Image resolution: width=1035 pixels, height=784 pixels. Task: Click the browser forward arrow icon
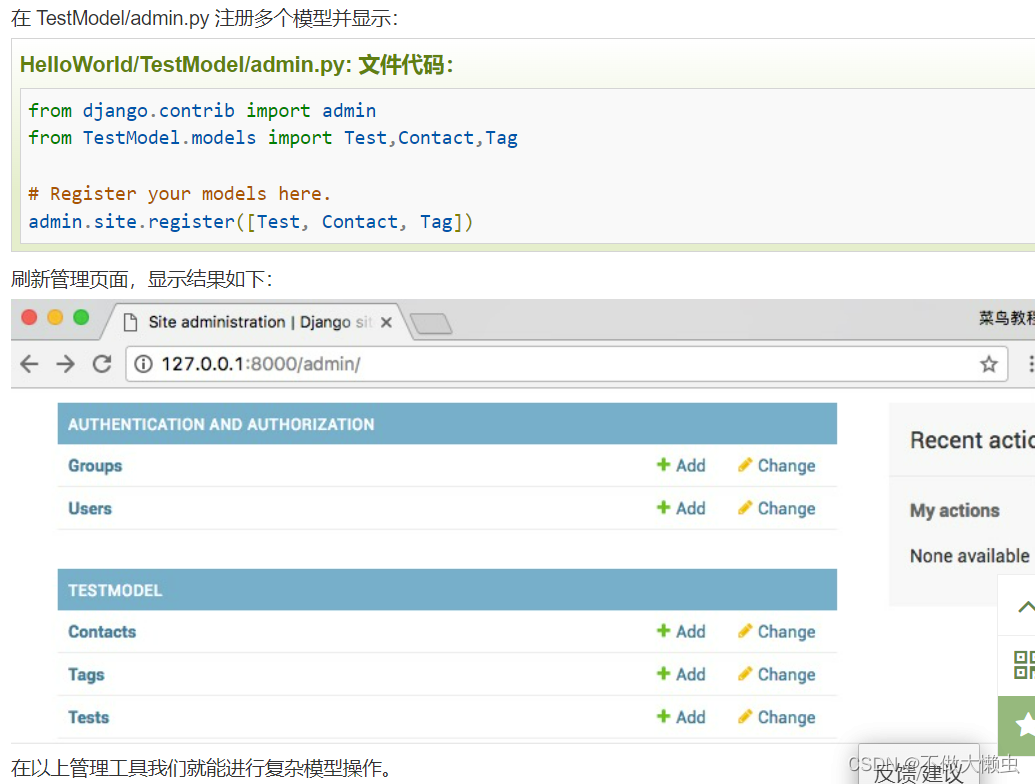pyautogui.click(x=66, y=363)
